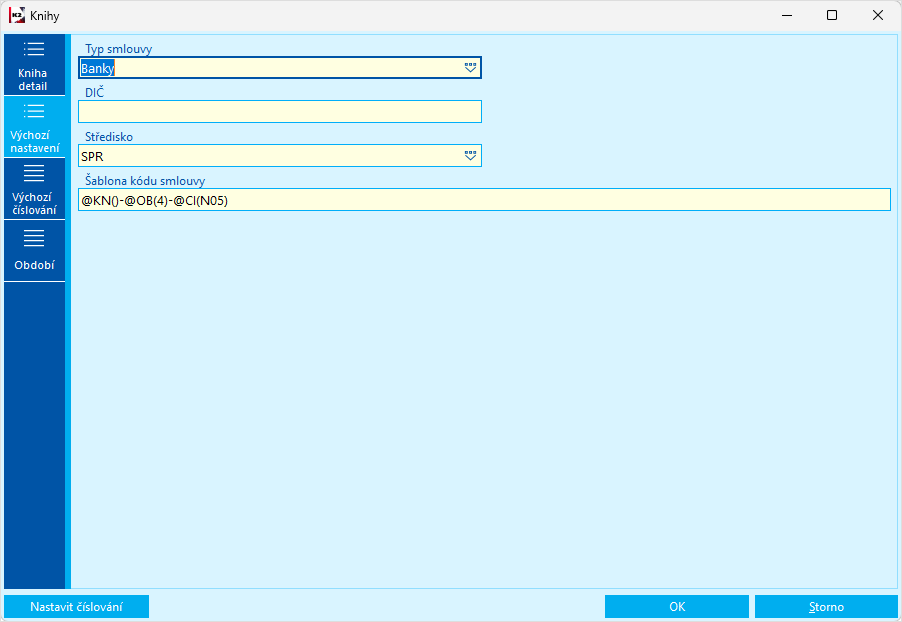Screen dimensions: 902x622
Task: Switch to Výchozí nastavení tab
Action: tap(34, 127)
